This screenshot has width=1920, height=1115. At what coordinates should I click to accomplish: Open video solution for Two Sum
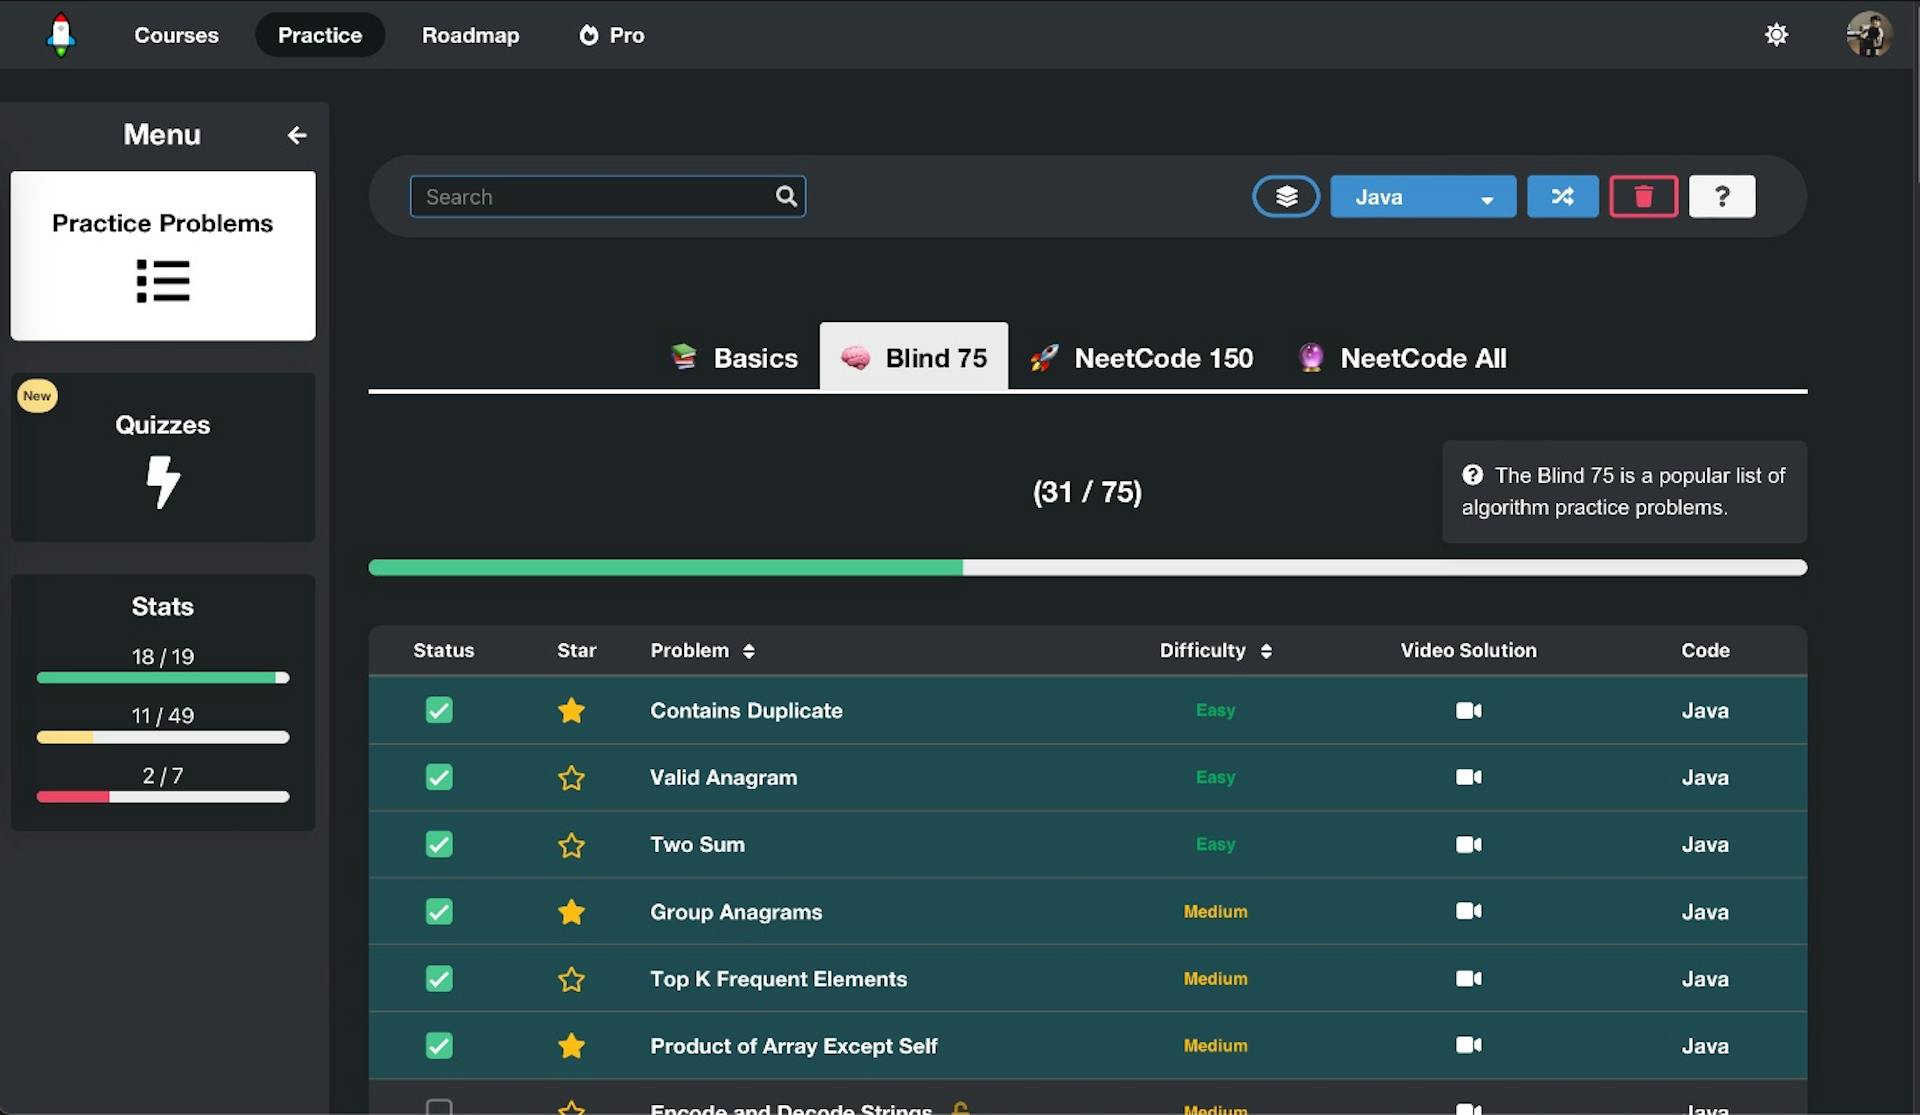click(x=1468, y=844)
